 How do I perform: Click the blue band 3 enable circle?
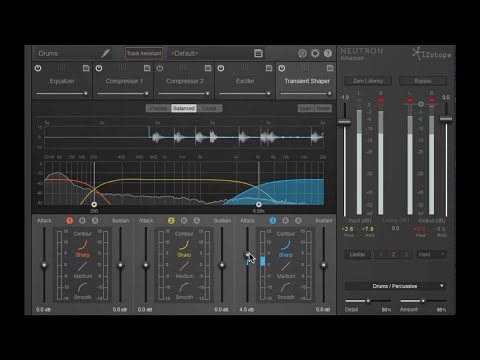[x=273, y=221]
